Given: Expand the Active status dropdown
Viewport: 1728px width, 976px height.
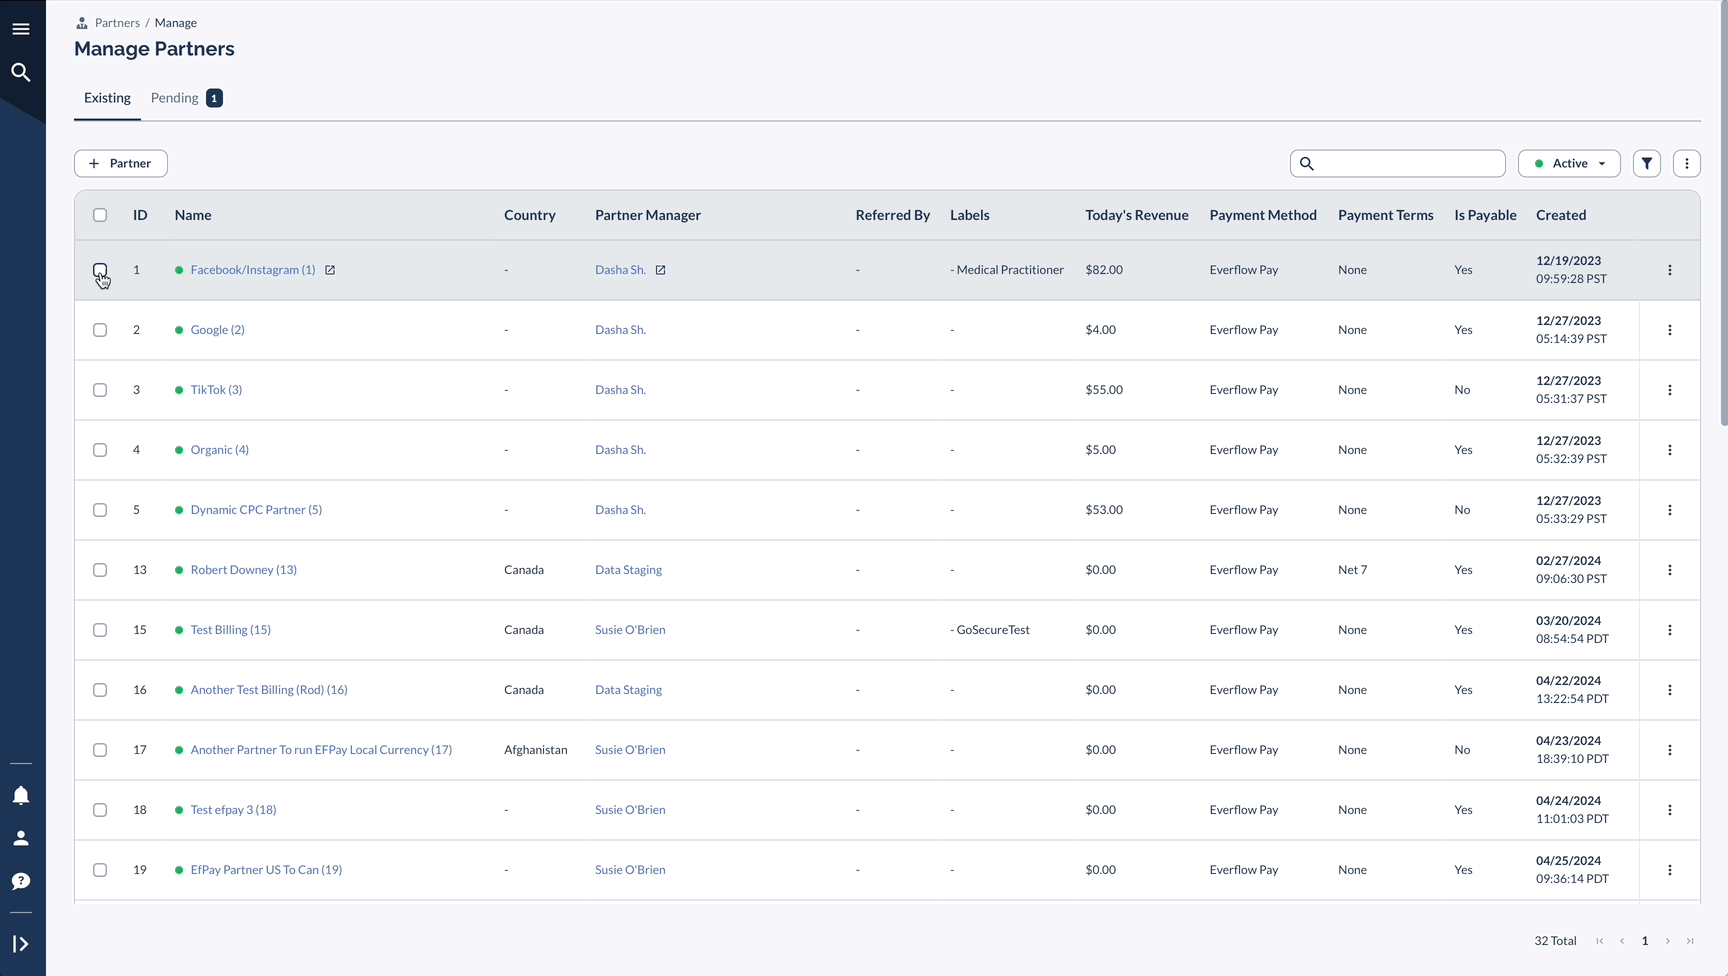Looking at the screenshot, I should 1569,163.
